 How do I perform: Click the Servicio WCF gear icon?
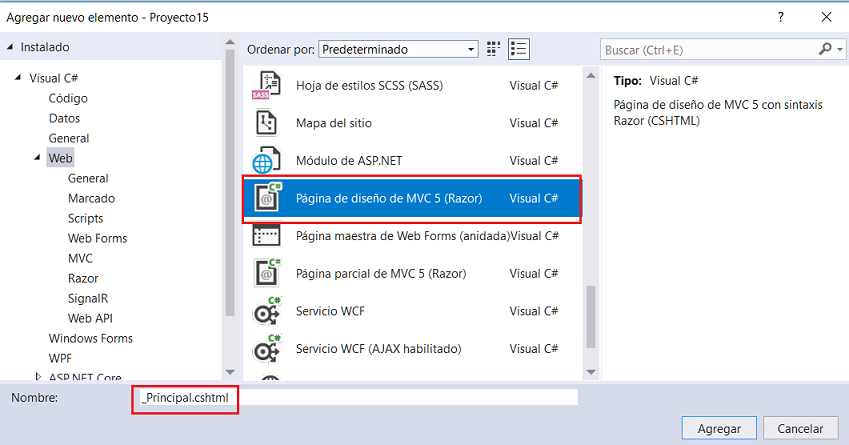(x=267, y=311)
